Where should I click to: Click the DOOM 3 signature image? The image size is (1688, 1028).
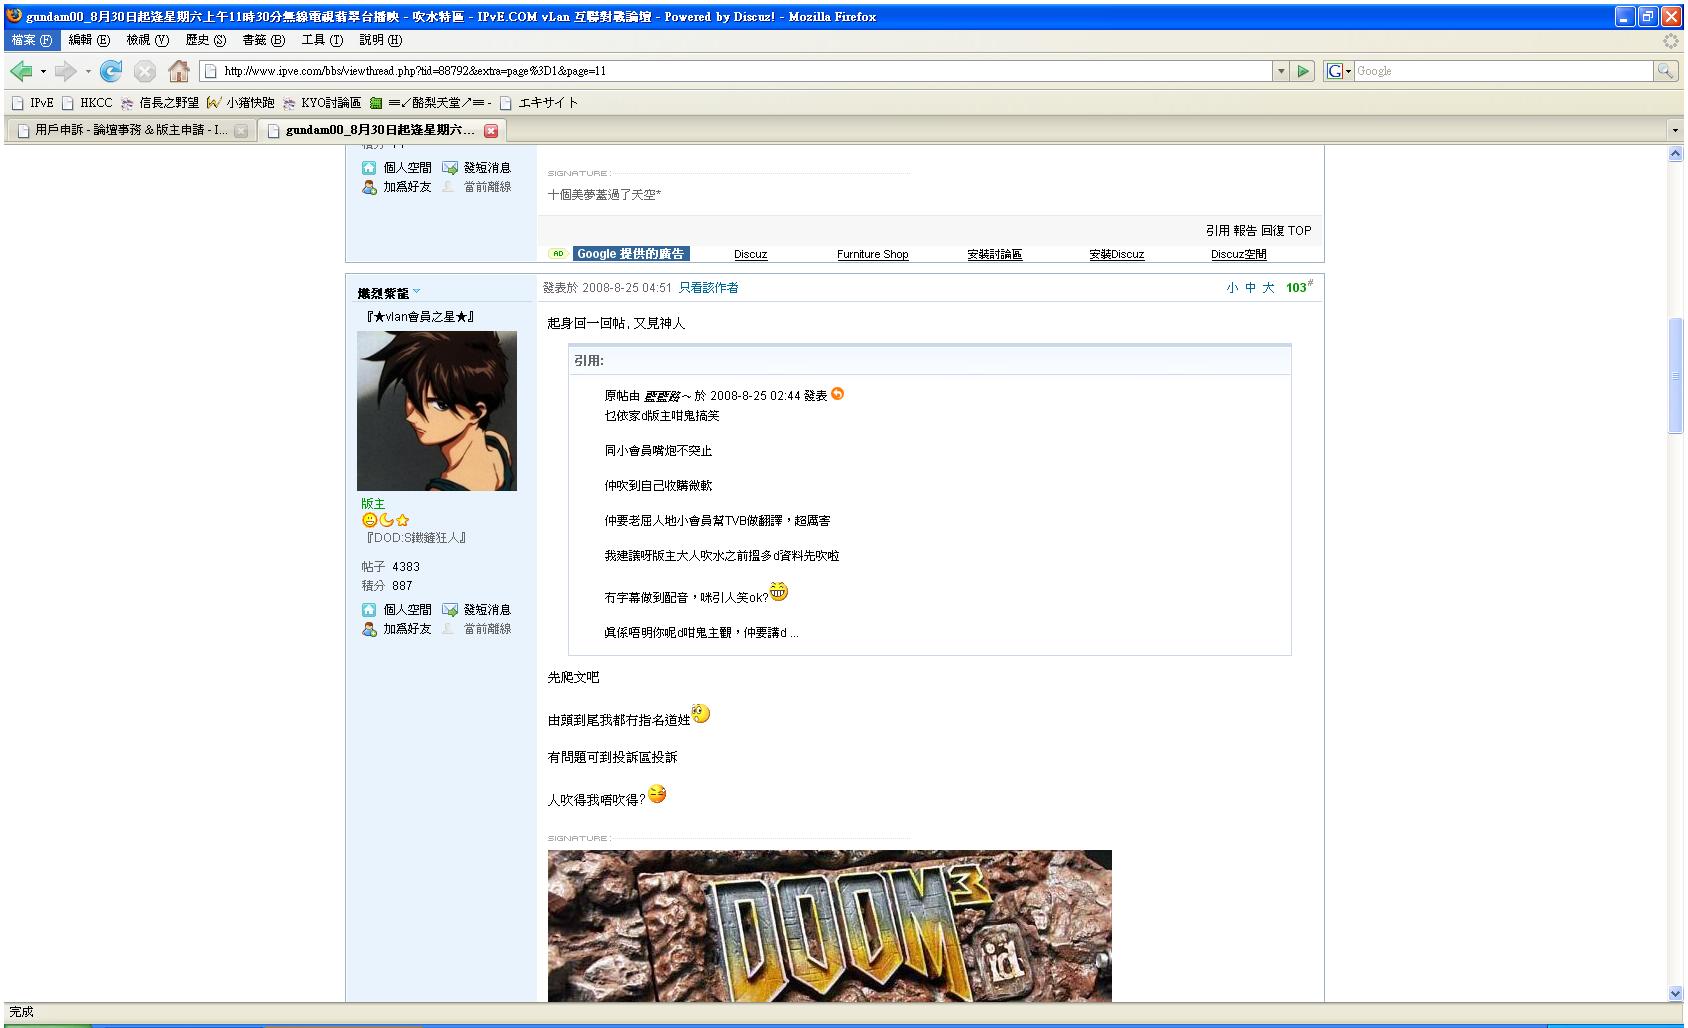click(830, 926)
